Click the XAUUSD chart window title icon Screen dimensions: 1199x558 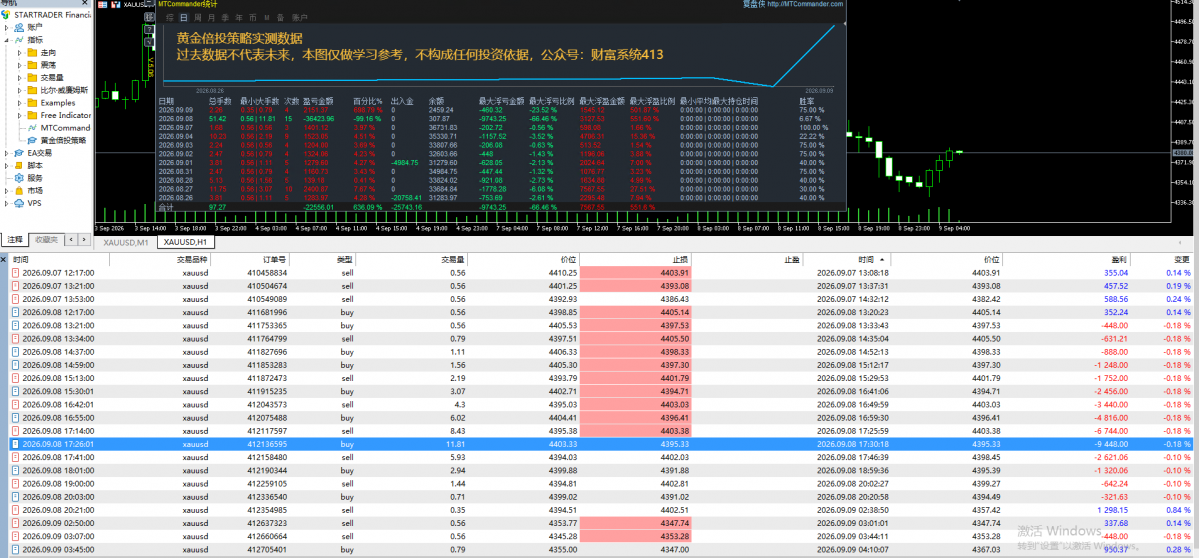[x=115, y=5]
